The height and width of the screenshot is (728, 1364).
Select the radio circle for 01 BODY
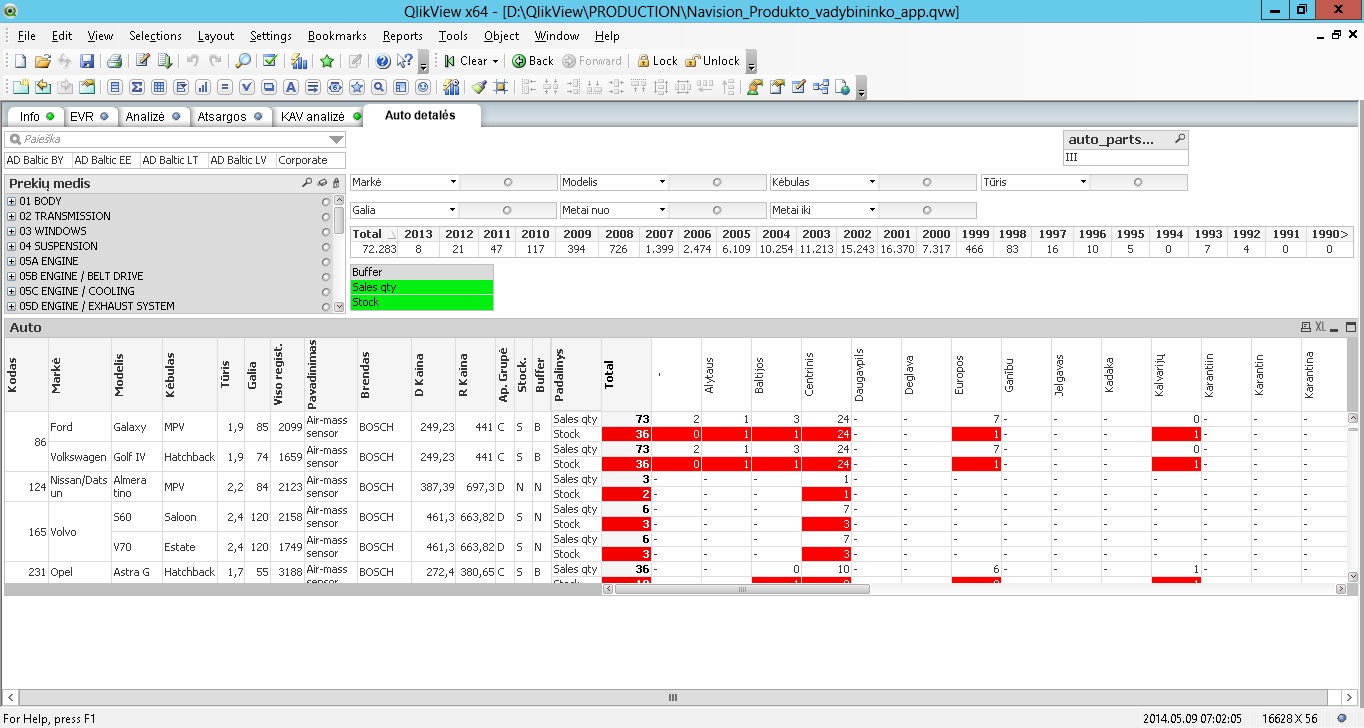(325, 201)
